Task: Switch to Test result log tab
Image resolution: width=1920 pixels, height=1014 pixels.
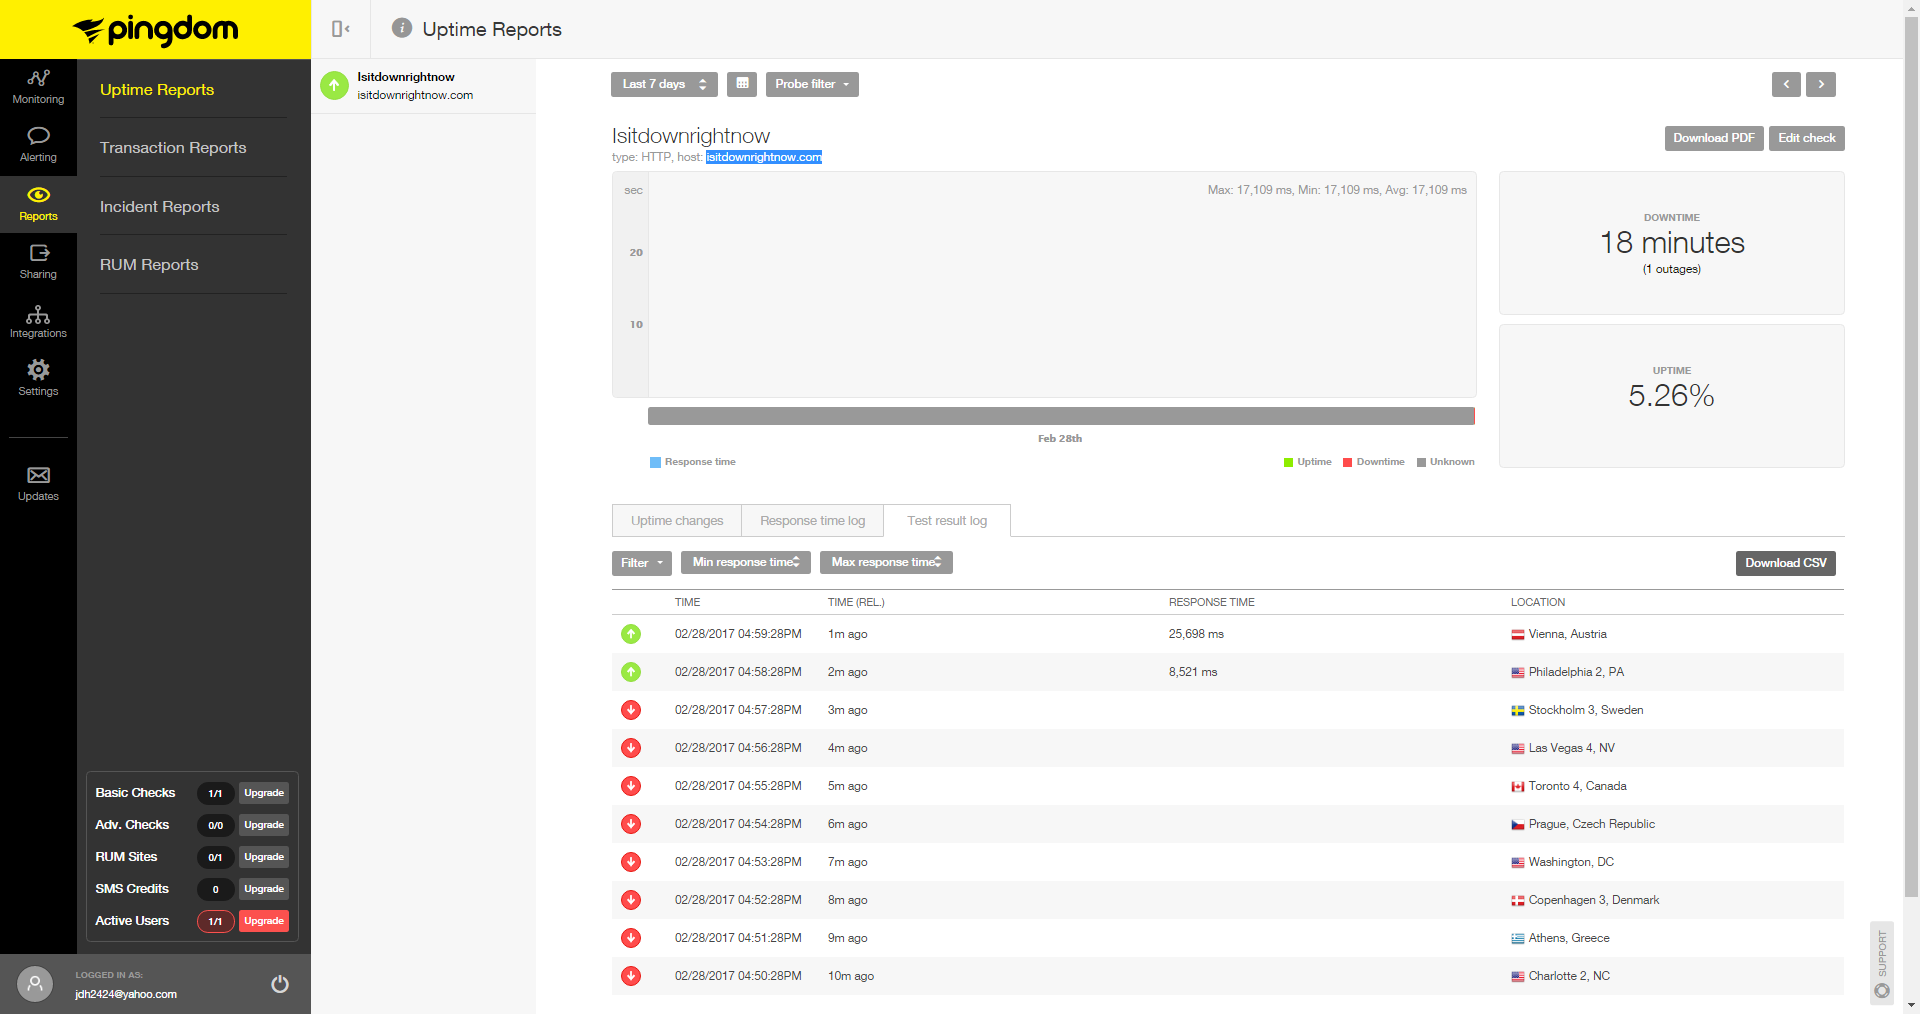Action: [x=947, y=521]
